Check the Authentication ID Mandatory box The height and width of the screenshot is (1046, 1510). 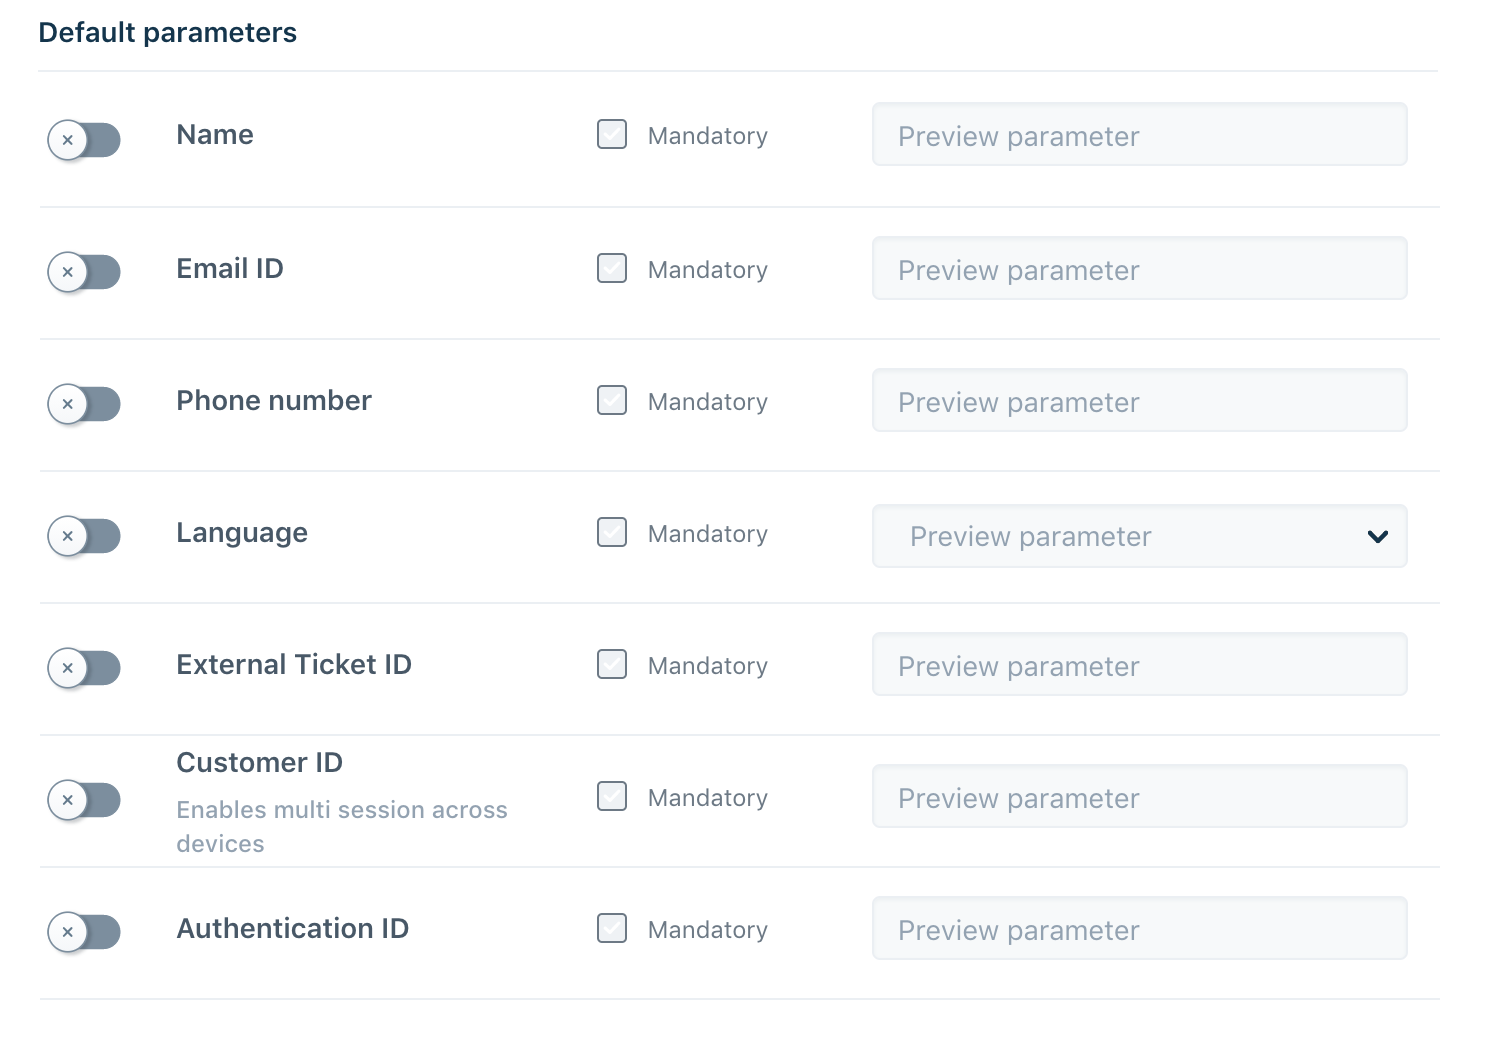612,928
